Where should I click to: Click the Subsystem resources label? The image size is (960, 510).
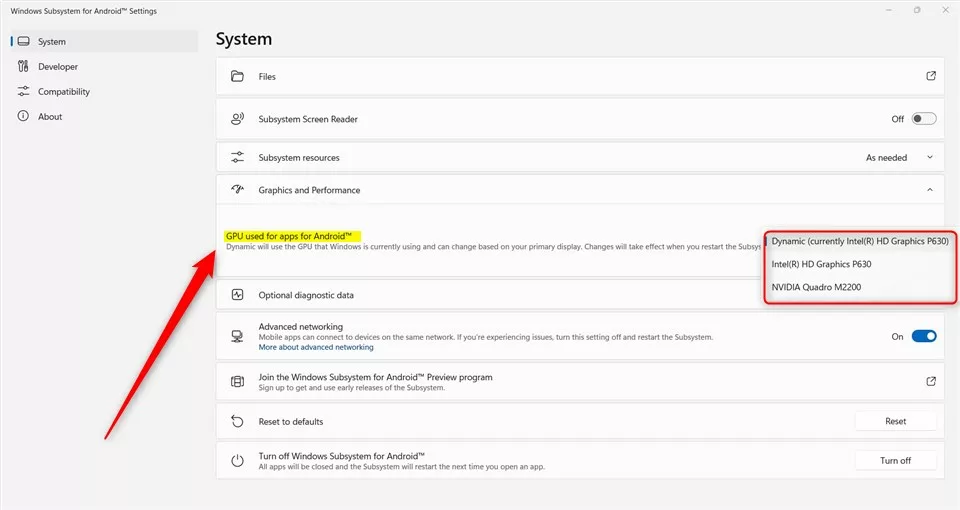(299, 157)
